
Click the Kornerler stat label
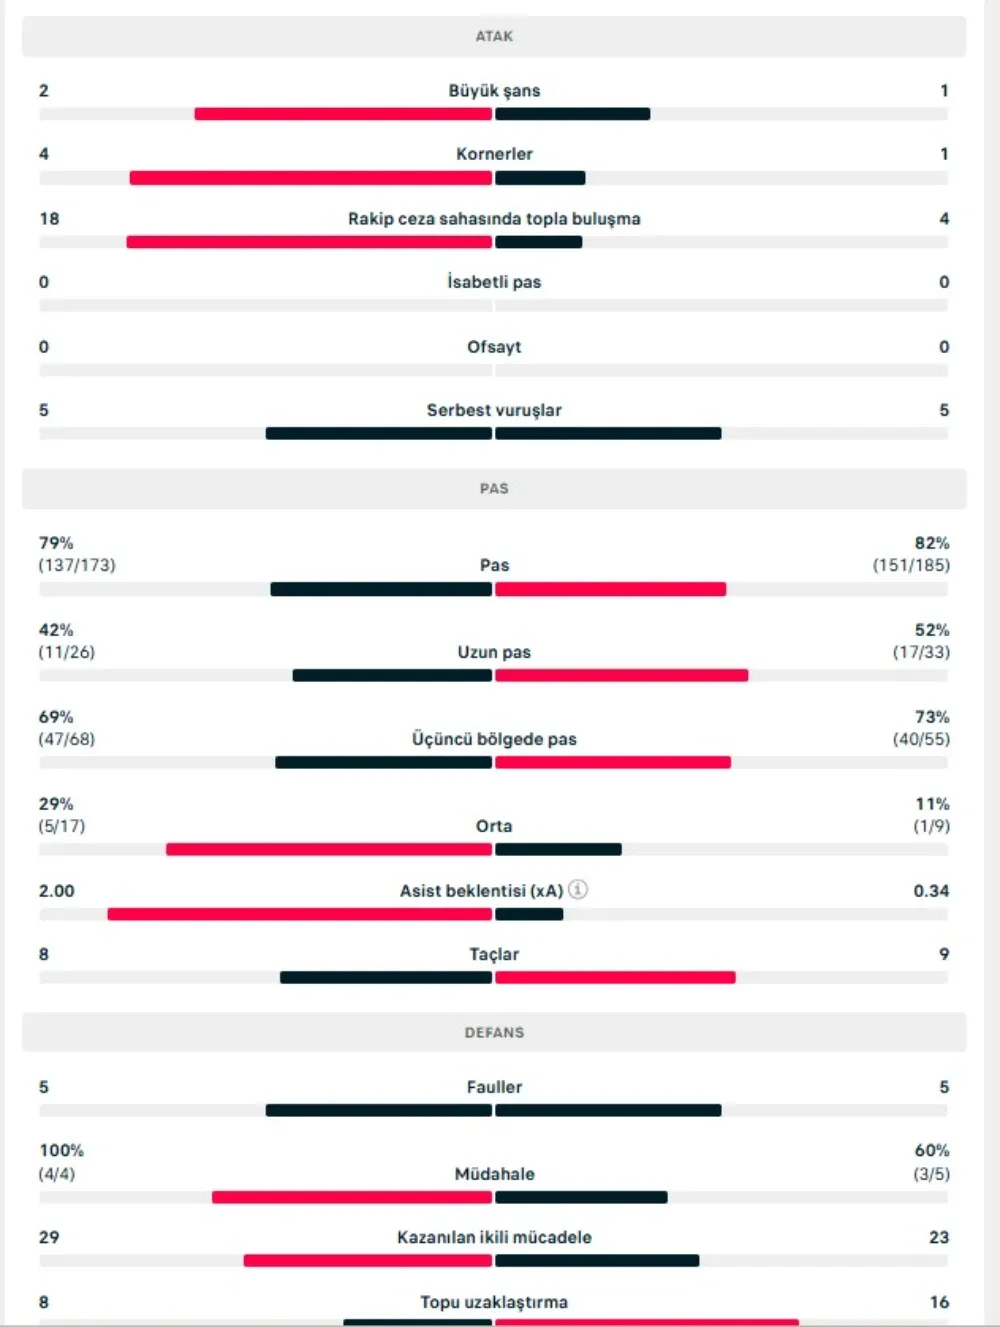(x=494, y=154)
